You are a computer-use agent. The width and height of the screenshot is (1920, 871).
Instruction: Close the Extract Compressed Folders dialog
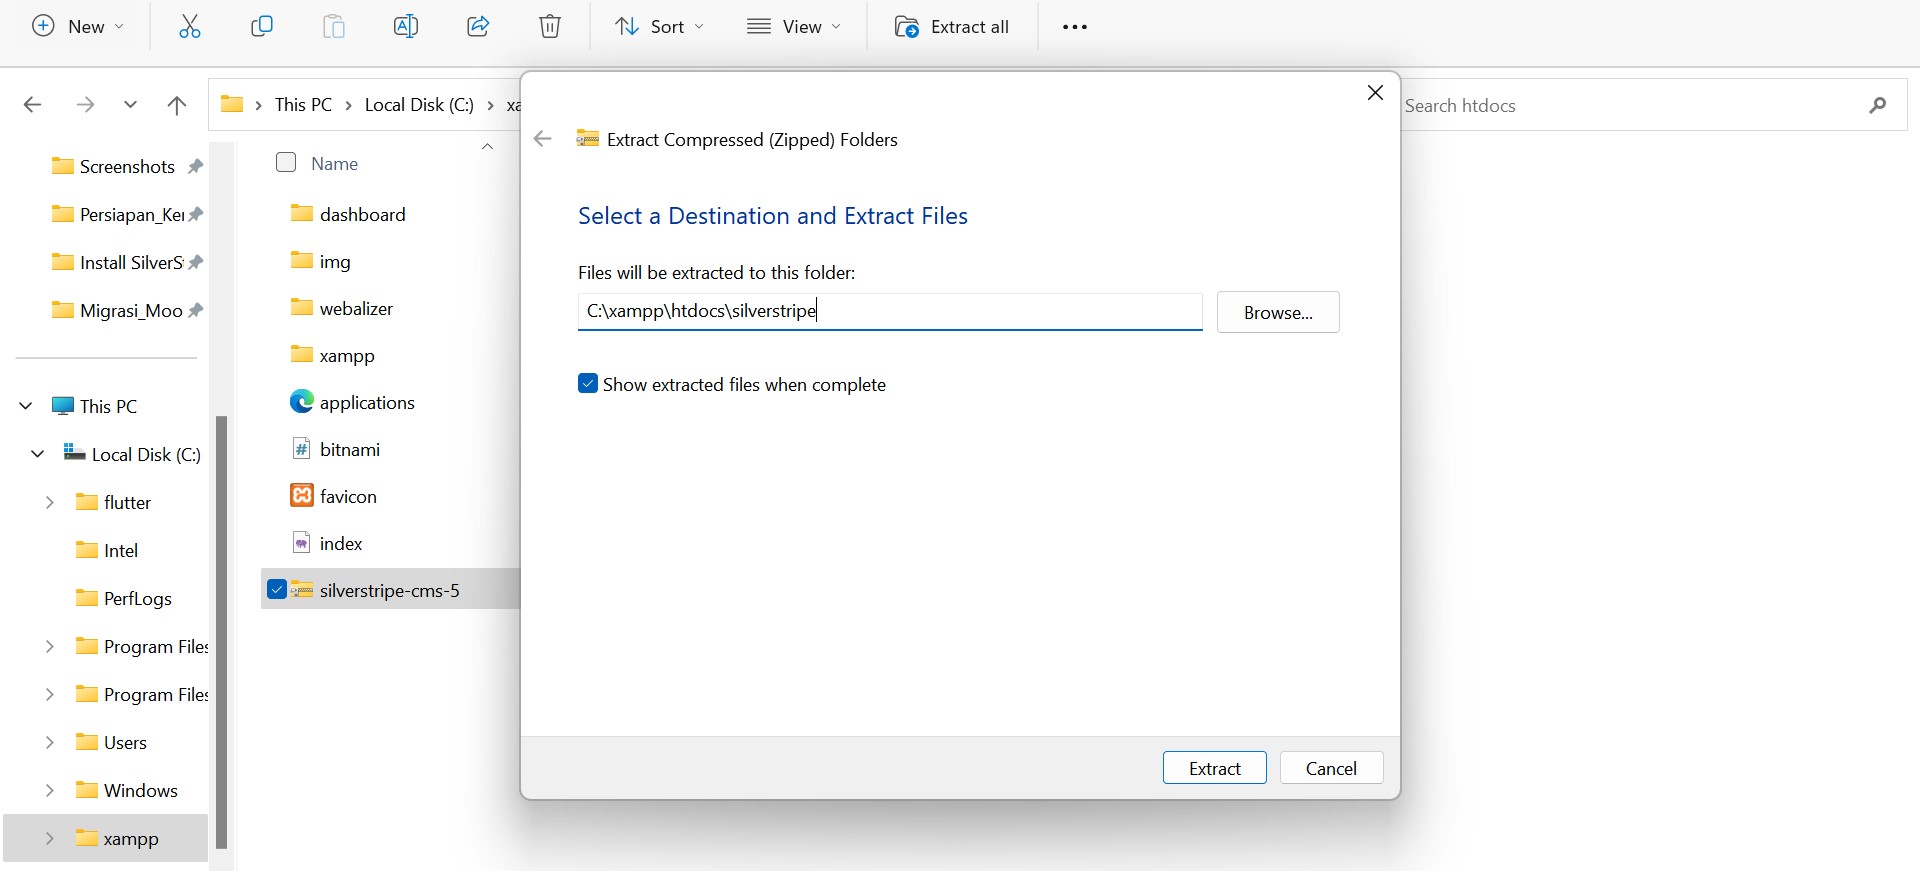coord(1375,93)
